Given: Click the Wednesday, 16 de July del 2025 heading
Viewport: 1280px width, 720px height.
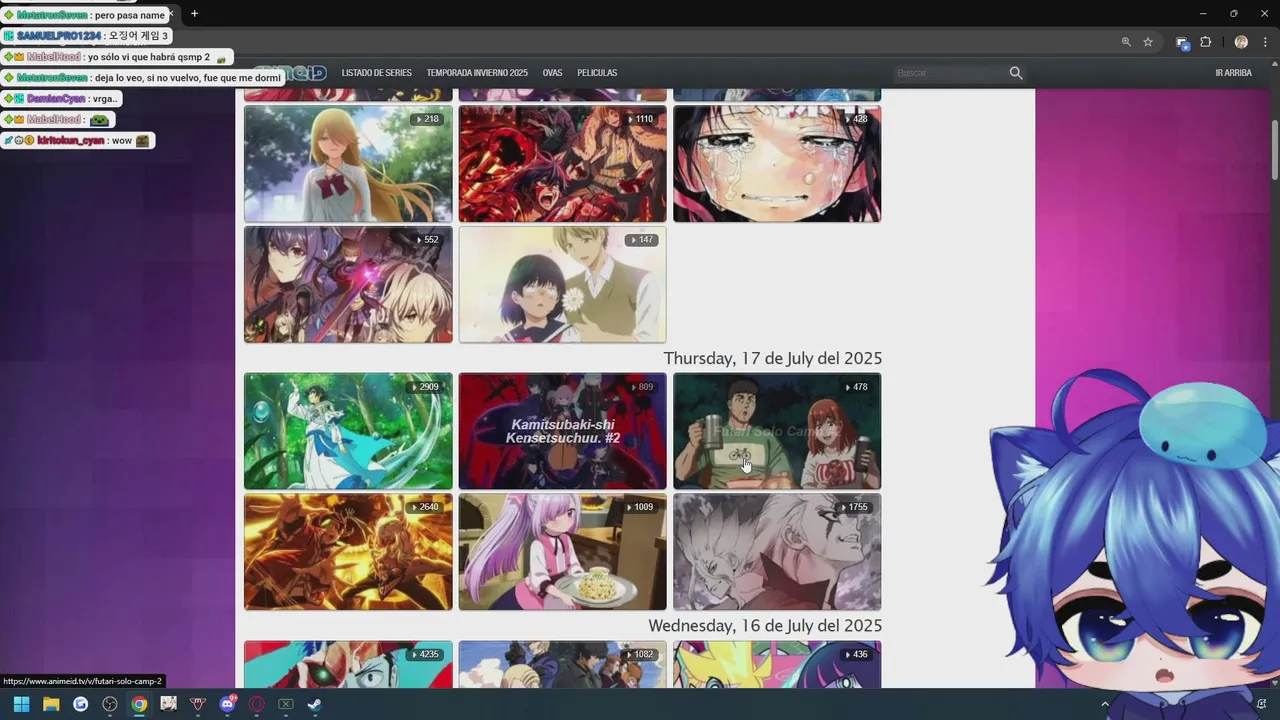Looking at the screenshot, I should tap(765, 625).
